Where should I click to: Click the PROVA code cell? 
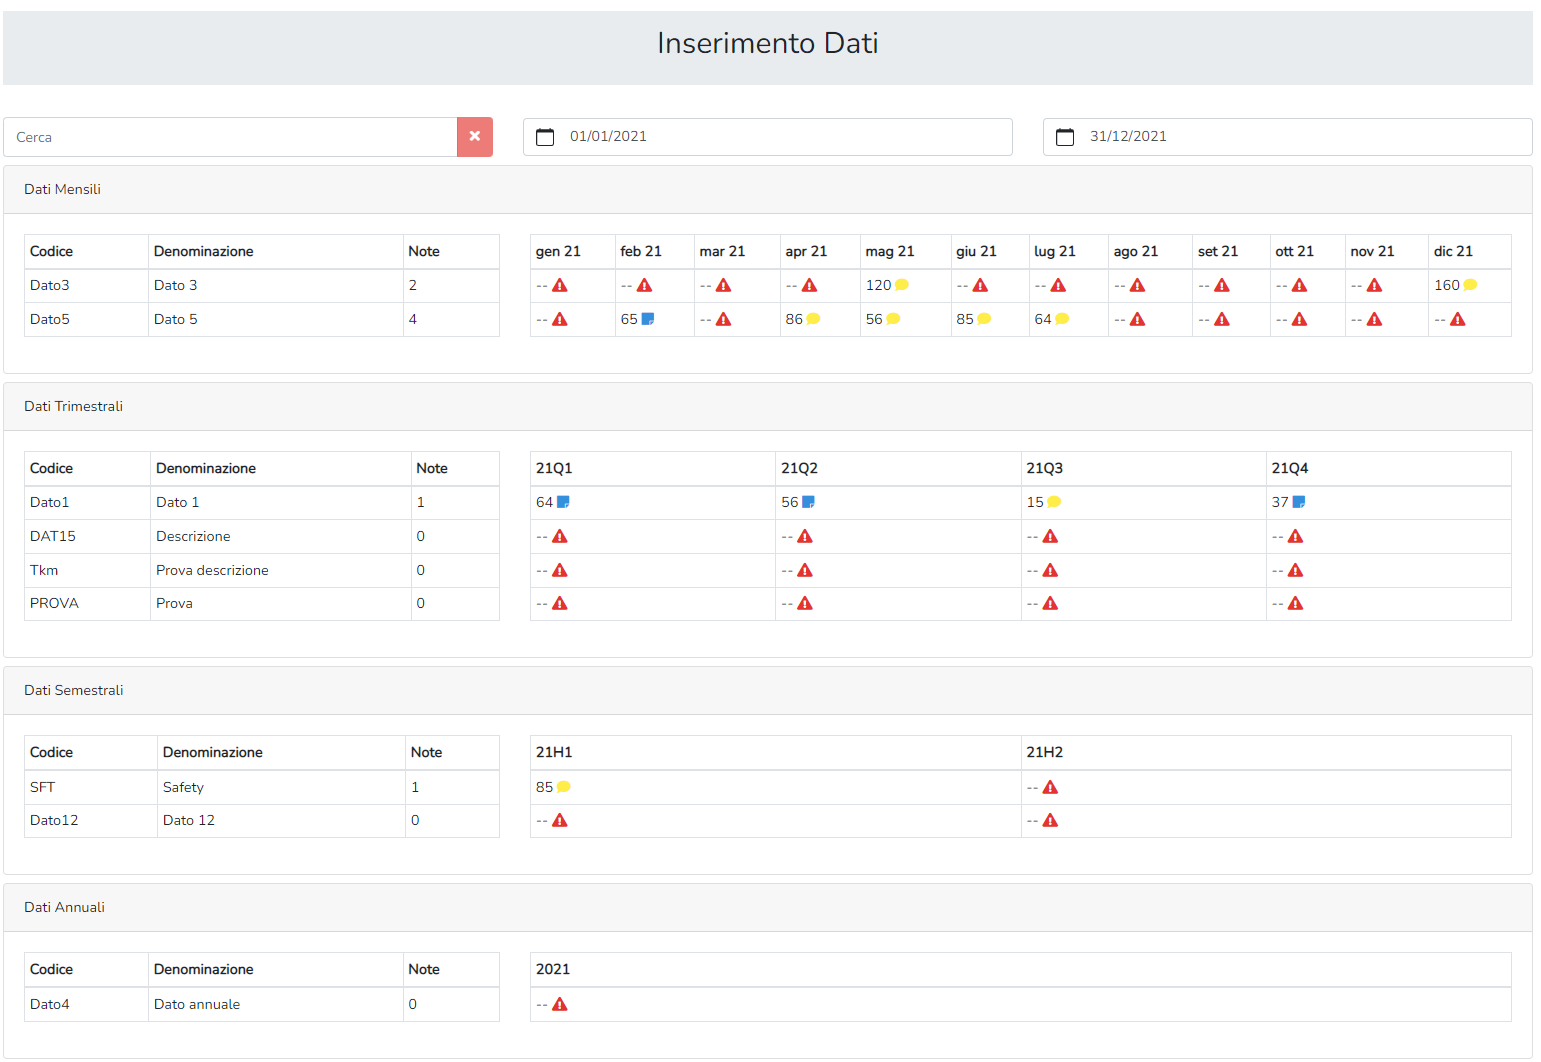point(87,604)
